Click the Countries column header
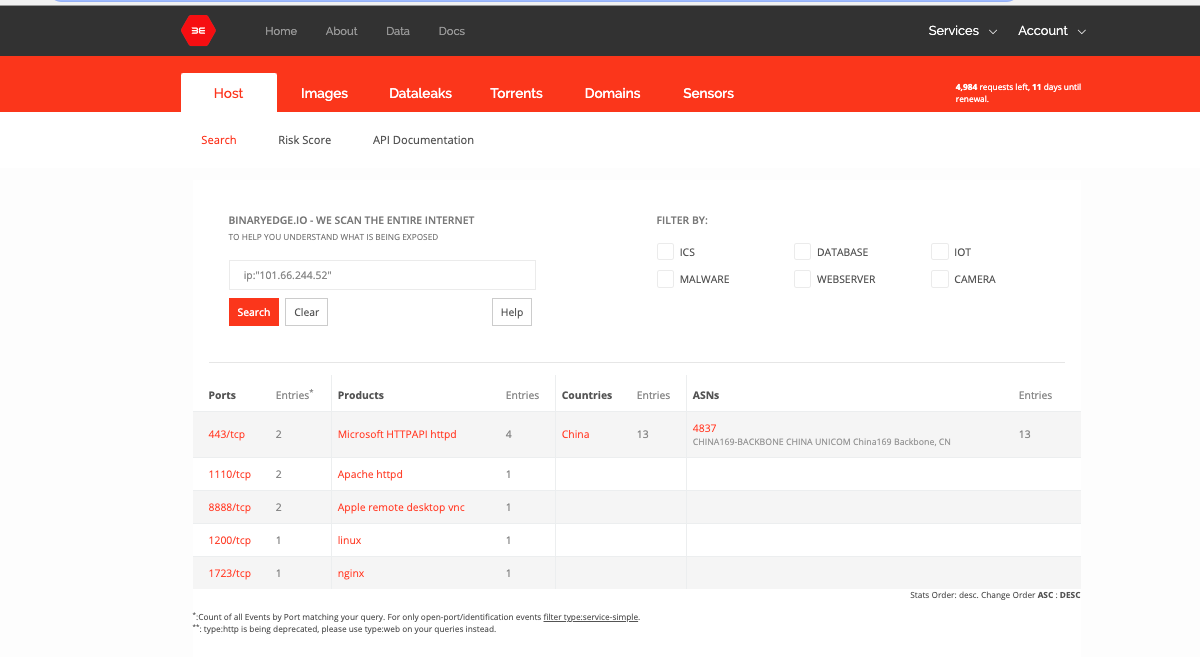Image resolution: width=1200 pixels, height=657 pixels. [587, 395]
